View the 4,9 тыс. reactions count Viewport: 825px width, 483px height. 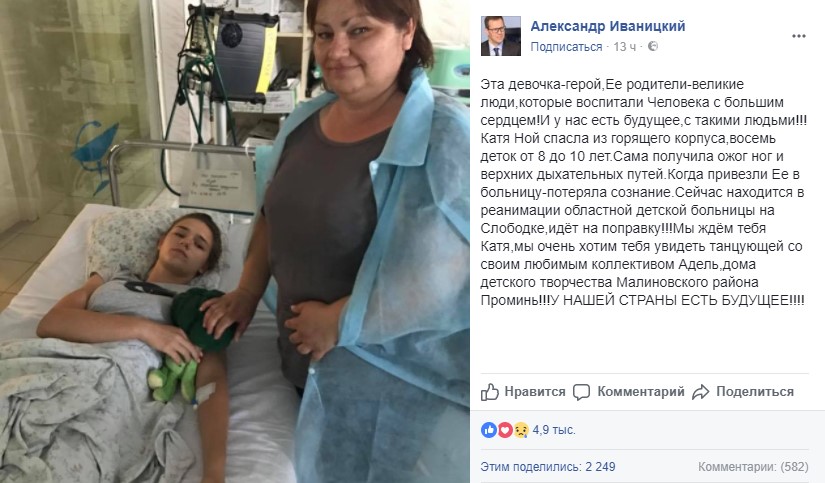pyautogui.click(x=554, y=430)
